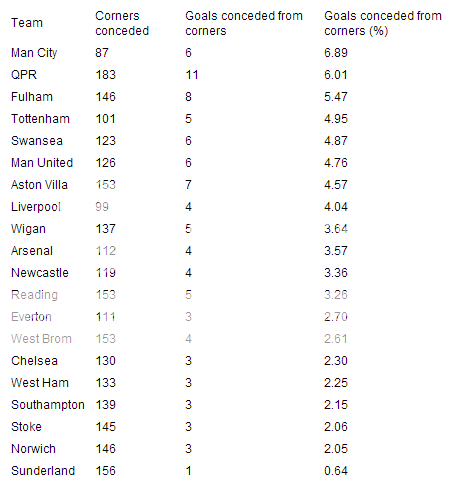452x486 pixels.
Task: Click Goals conceded from corners header
Action: click(244, 23)
